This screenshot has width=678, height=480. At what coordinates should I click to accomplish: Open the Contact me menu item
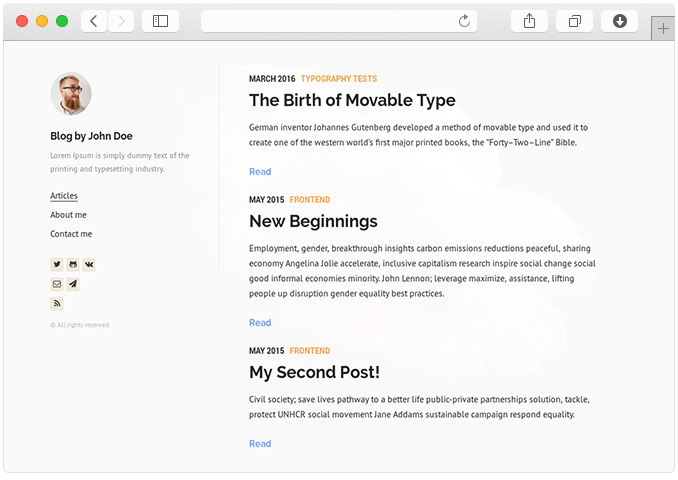(71, 234)
